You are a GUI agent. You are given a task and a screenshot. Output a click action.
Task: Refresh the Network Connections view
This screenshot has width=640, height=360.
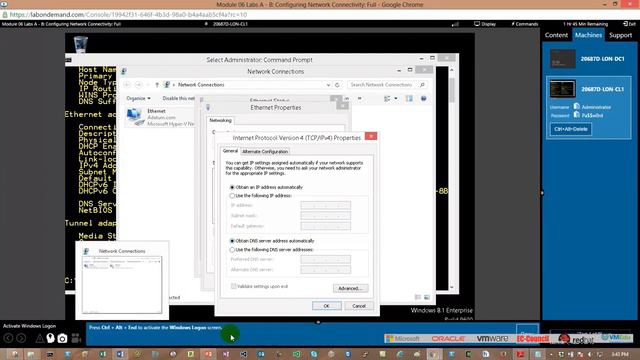(x=337, y=85)
